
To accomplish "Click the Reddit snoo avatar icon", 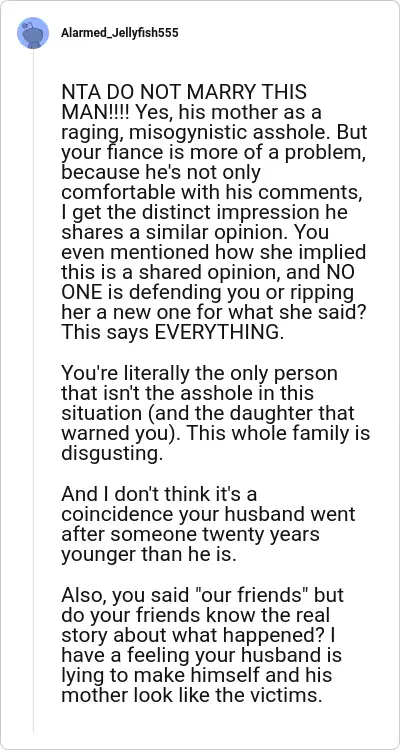I will pos(33,33).
